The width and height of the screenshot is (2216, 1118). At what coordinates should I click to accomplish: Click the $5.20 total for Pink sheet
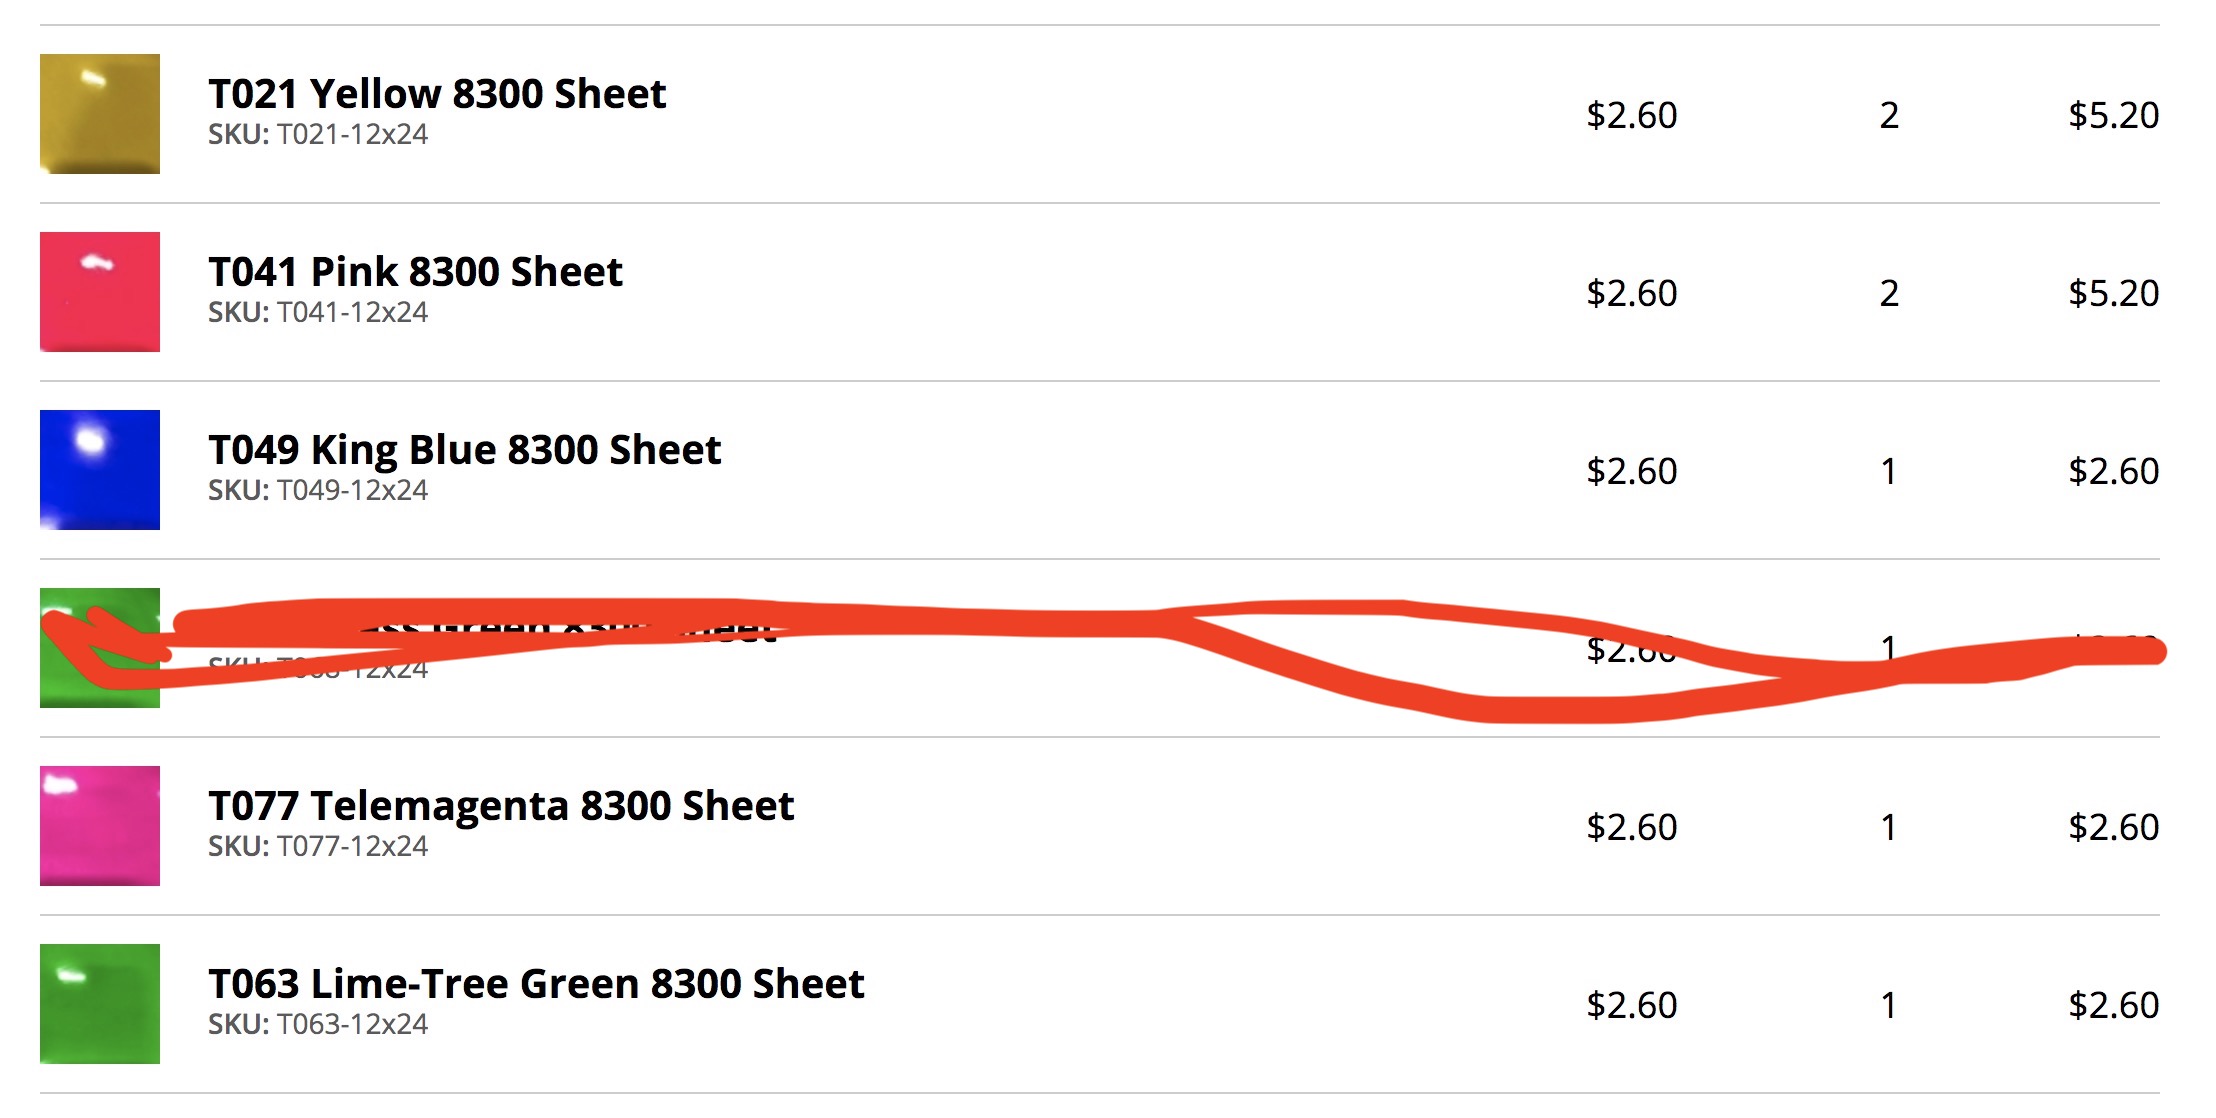[2113, 293]
